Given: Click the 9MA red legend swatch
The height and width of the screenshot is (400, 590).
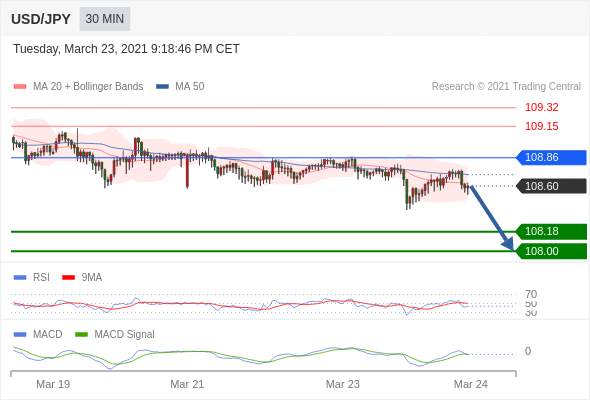Looking at the screenshot, I should click(68, 278).
